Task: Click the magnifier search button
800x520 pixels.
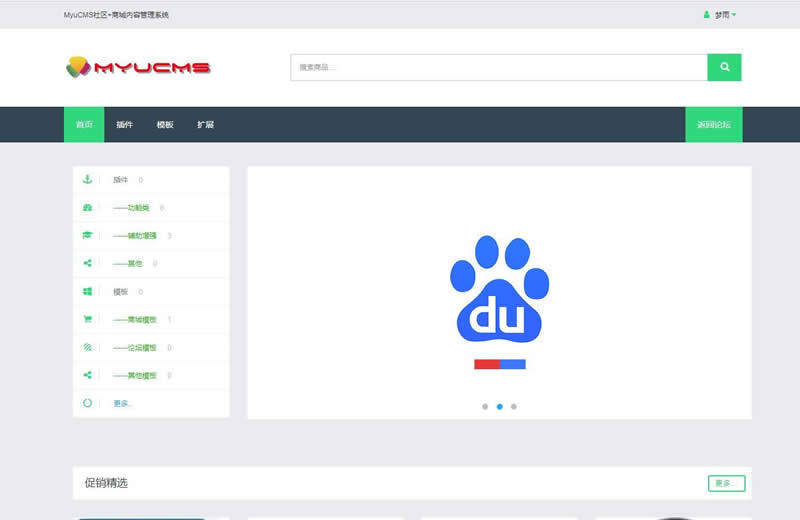Action: [724, 67]
